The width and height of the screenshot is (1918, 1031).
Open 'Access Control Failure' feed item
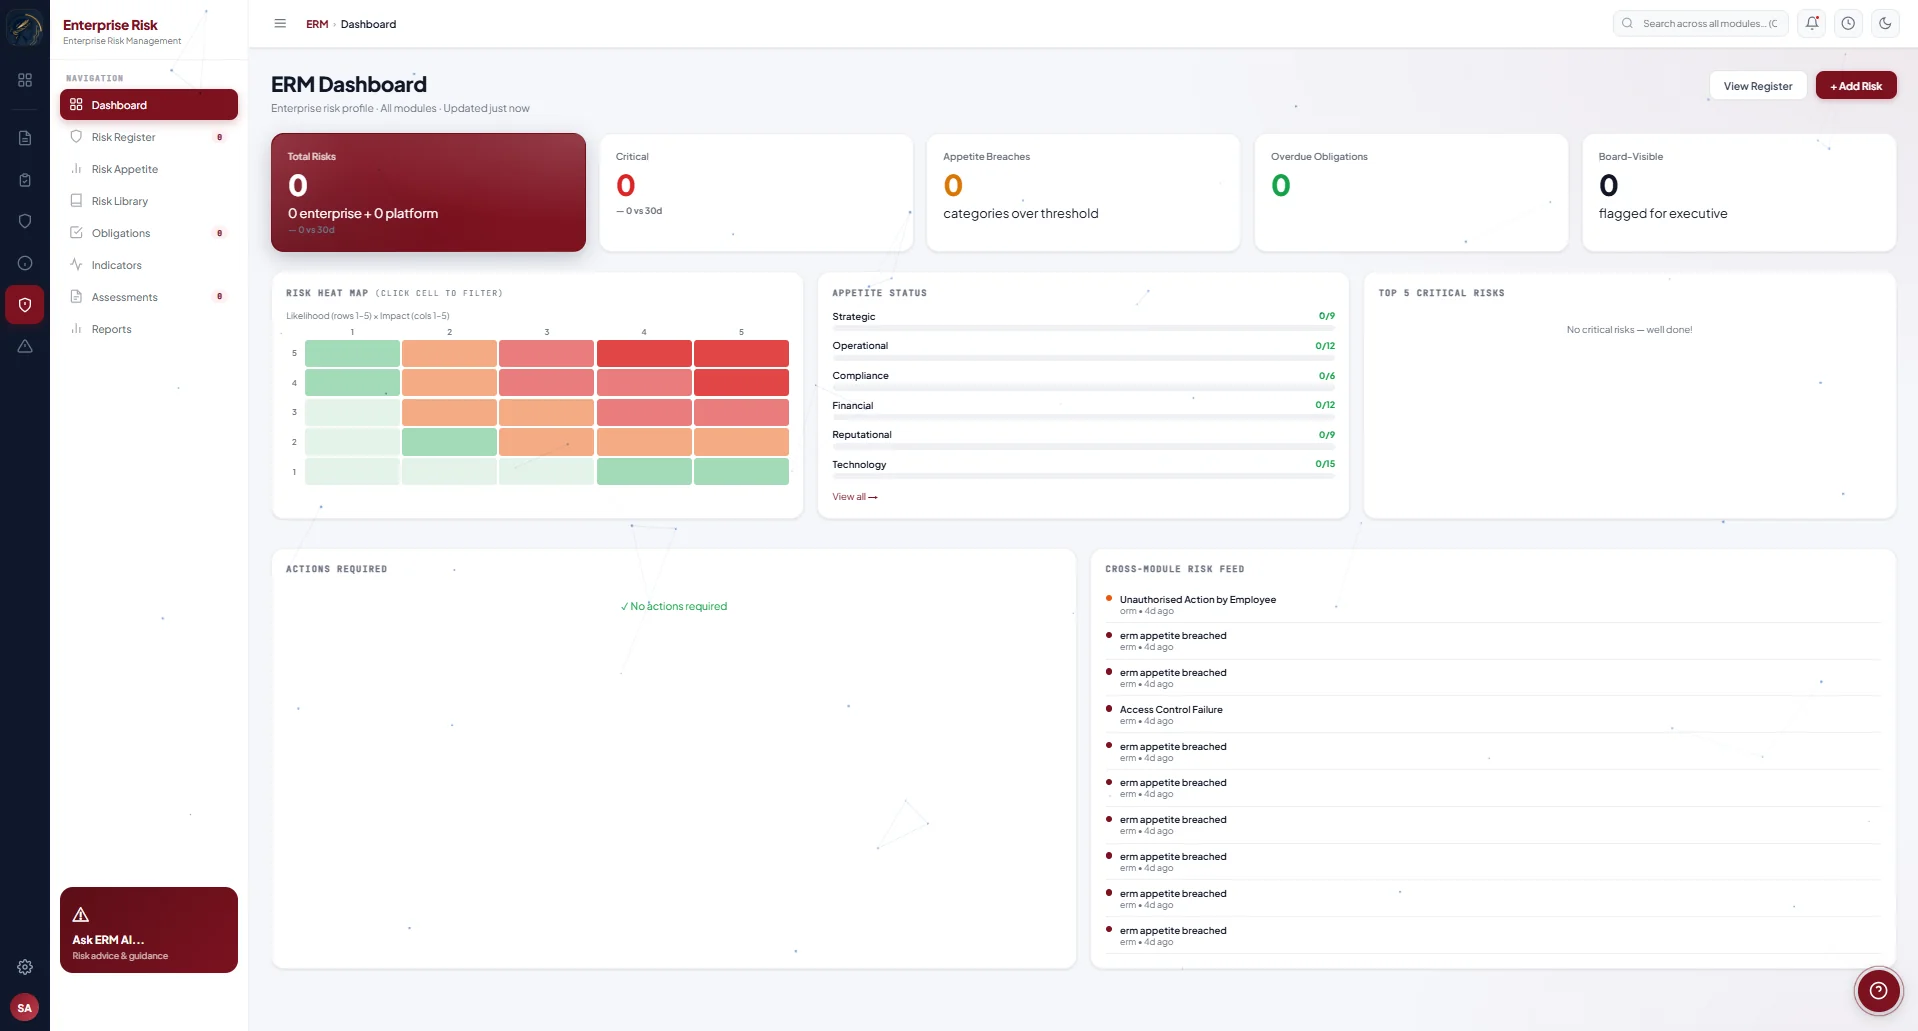click(x=1491, y=715)
